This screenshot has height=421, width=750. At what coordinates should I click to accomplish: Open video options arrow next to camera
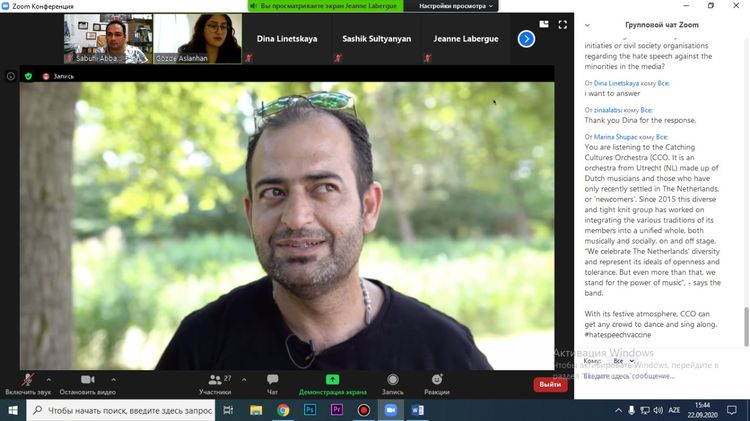coord(113,380)
